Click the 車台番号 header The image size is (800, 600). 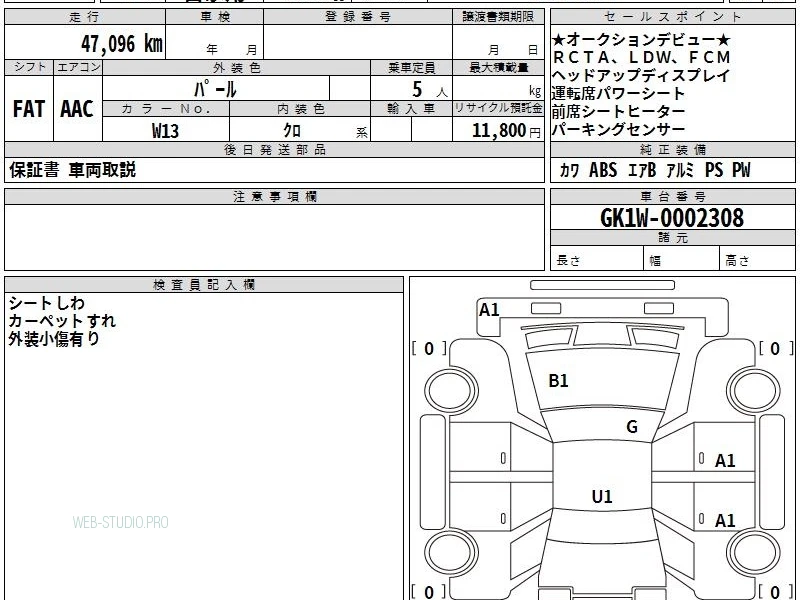(672, 196)
